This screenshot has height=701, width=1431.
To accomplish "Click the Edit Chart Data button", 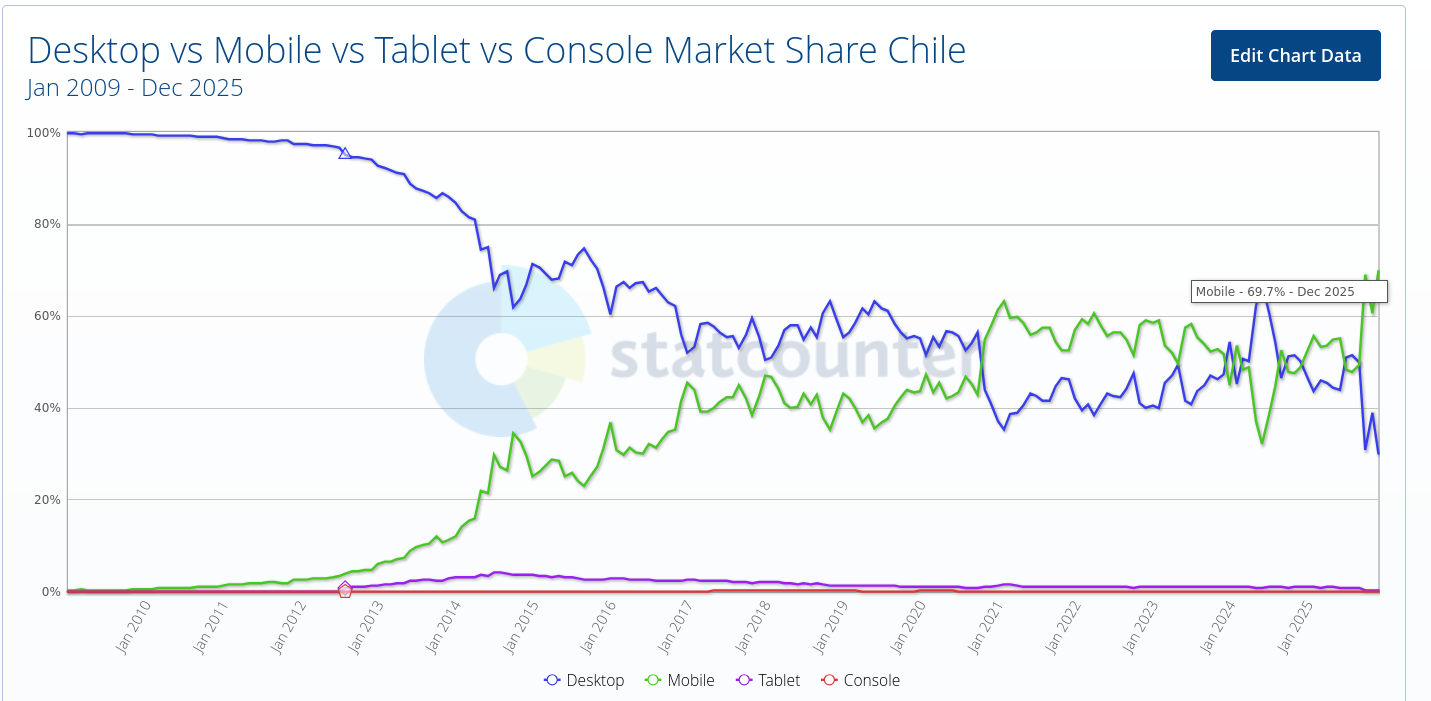I will (x=1295, y=55).
